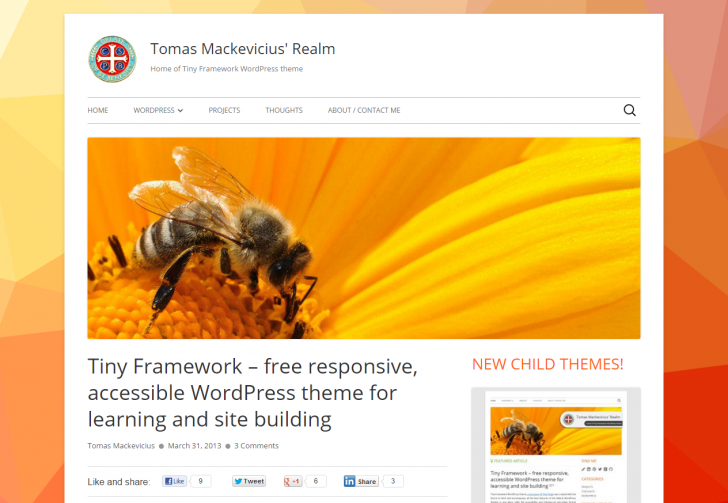Click the Tweet button

point(249,481)
